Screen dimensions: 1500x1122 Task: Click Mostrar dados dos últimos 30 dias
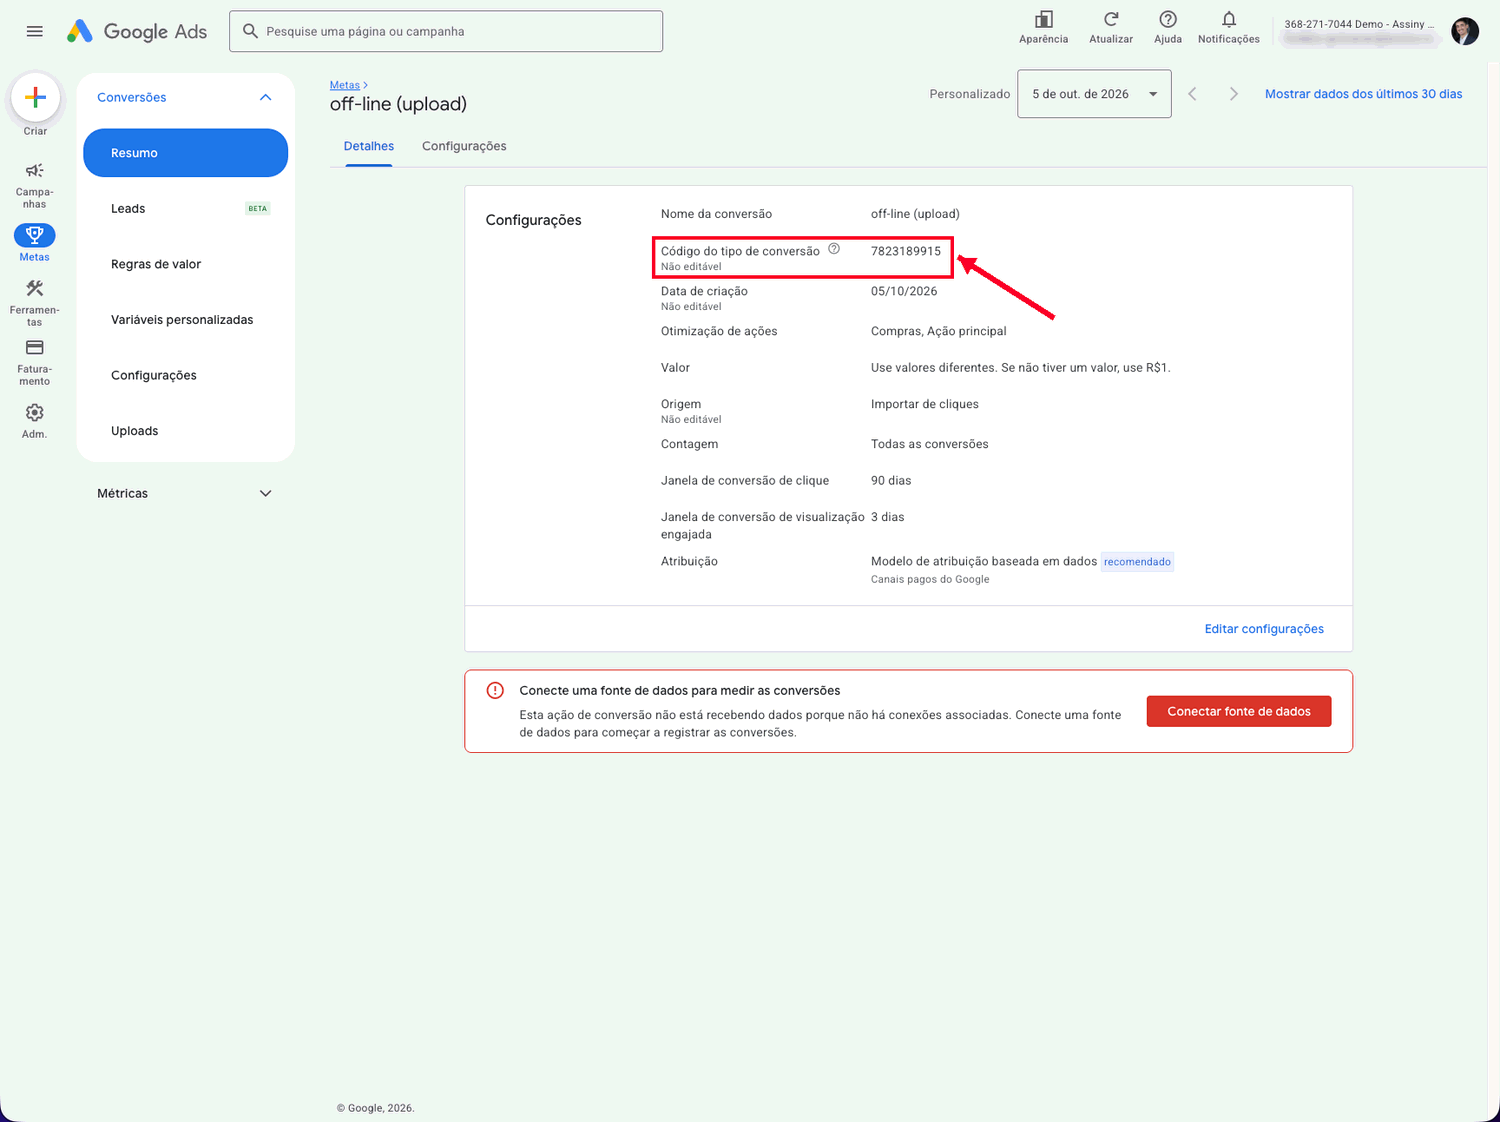(1363, 94)
